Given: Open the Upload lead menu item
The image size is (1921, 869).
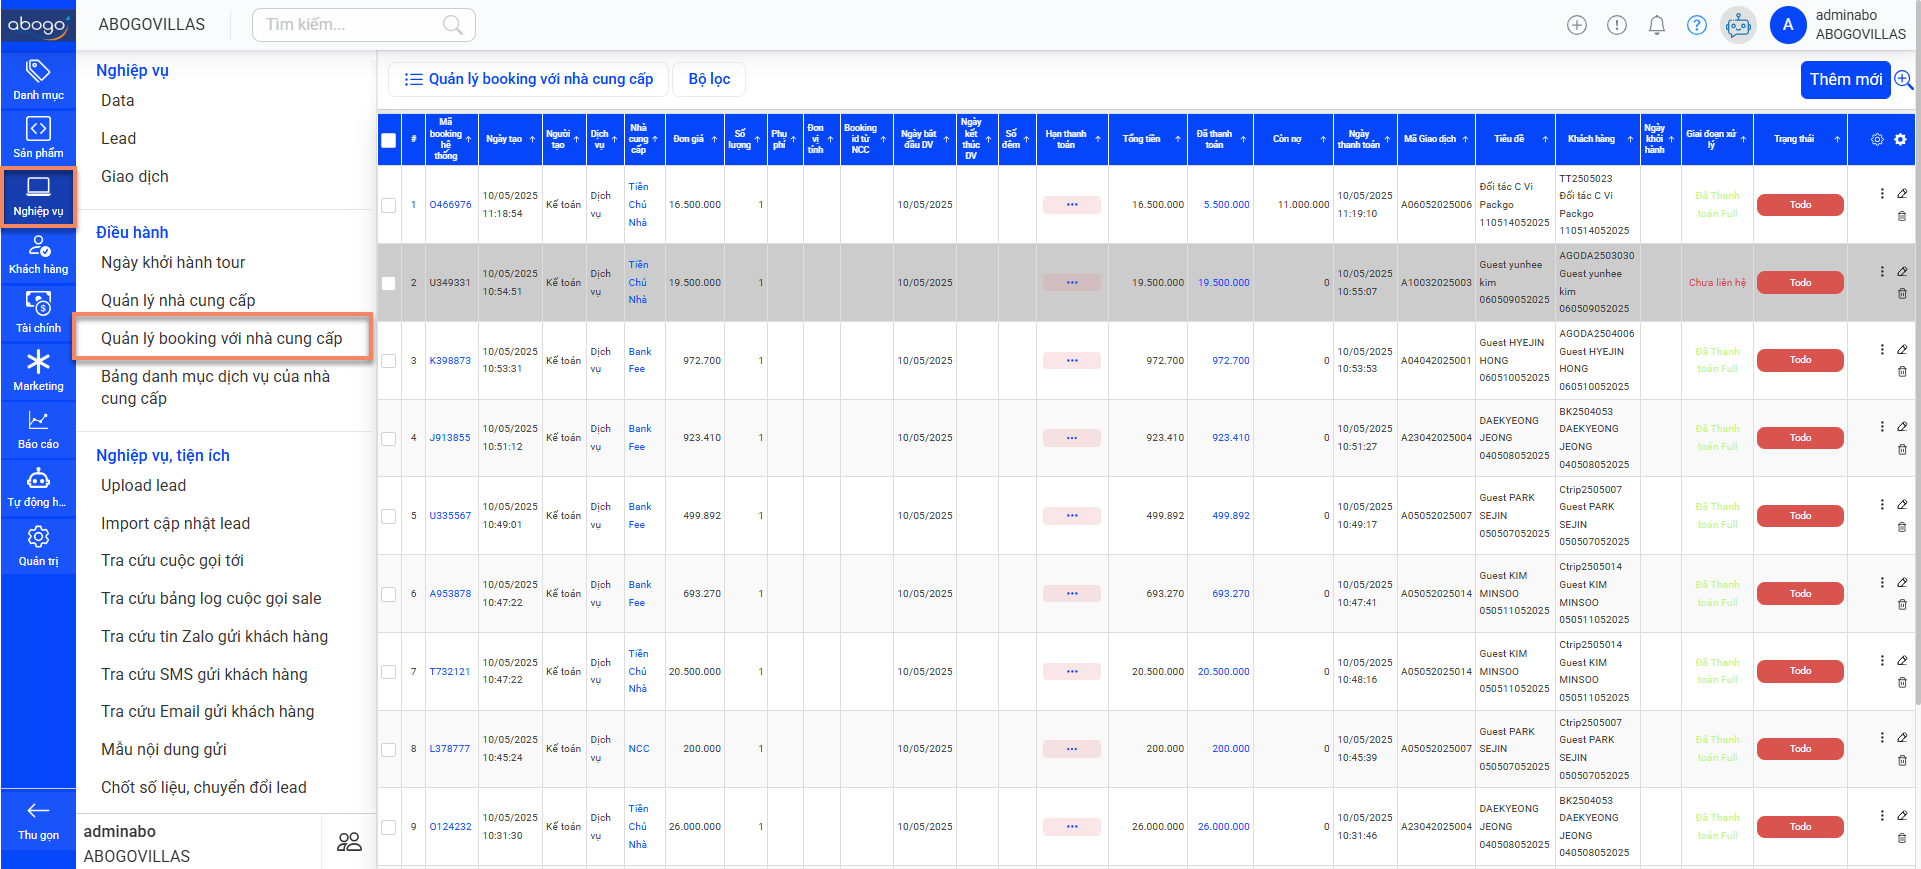Looking at the screenshot, I should tap(143, 485).
